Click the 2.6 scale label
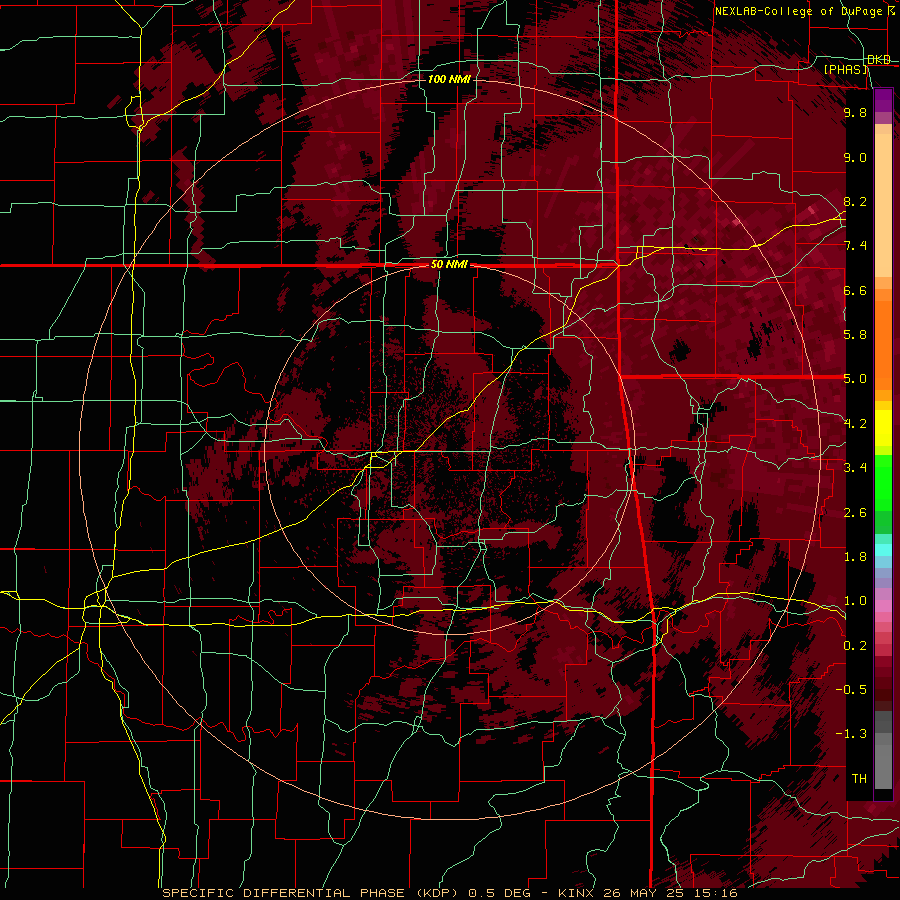Image resolution: width=900 pixels, height=900 pixels. pos(855,513)
